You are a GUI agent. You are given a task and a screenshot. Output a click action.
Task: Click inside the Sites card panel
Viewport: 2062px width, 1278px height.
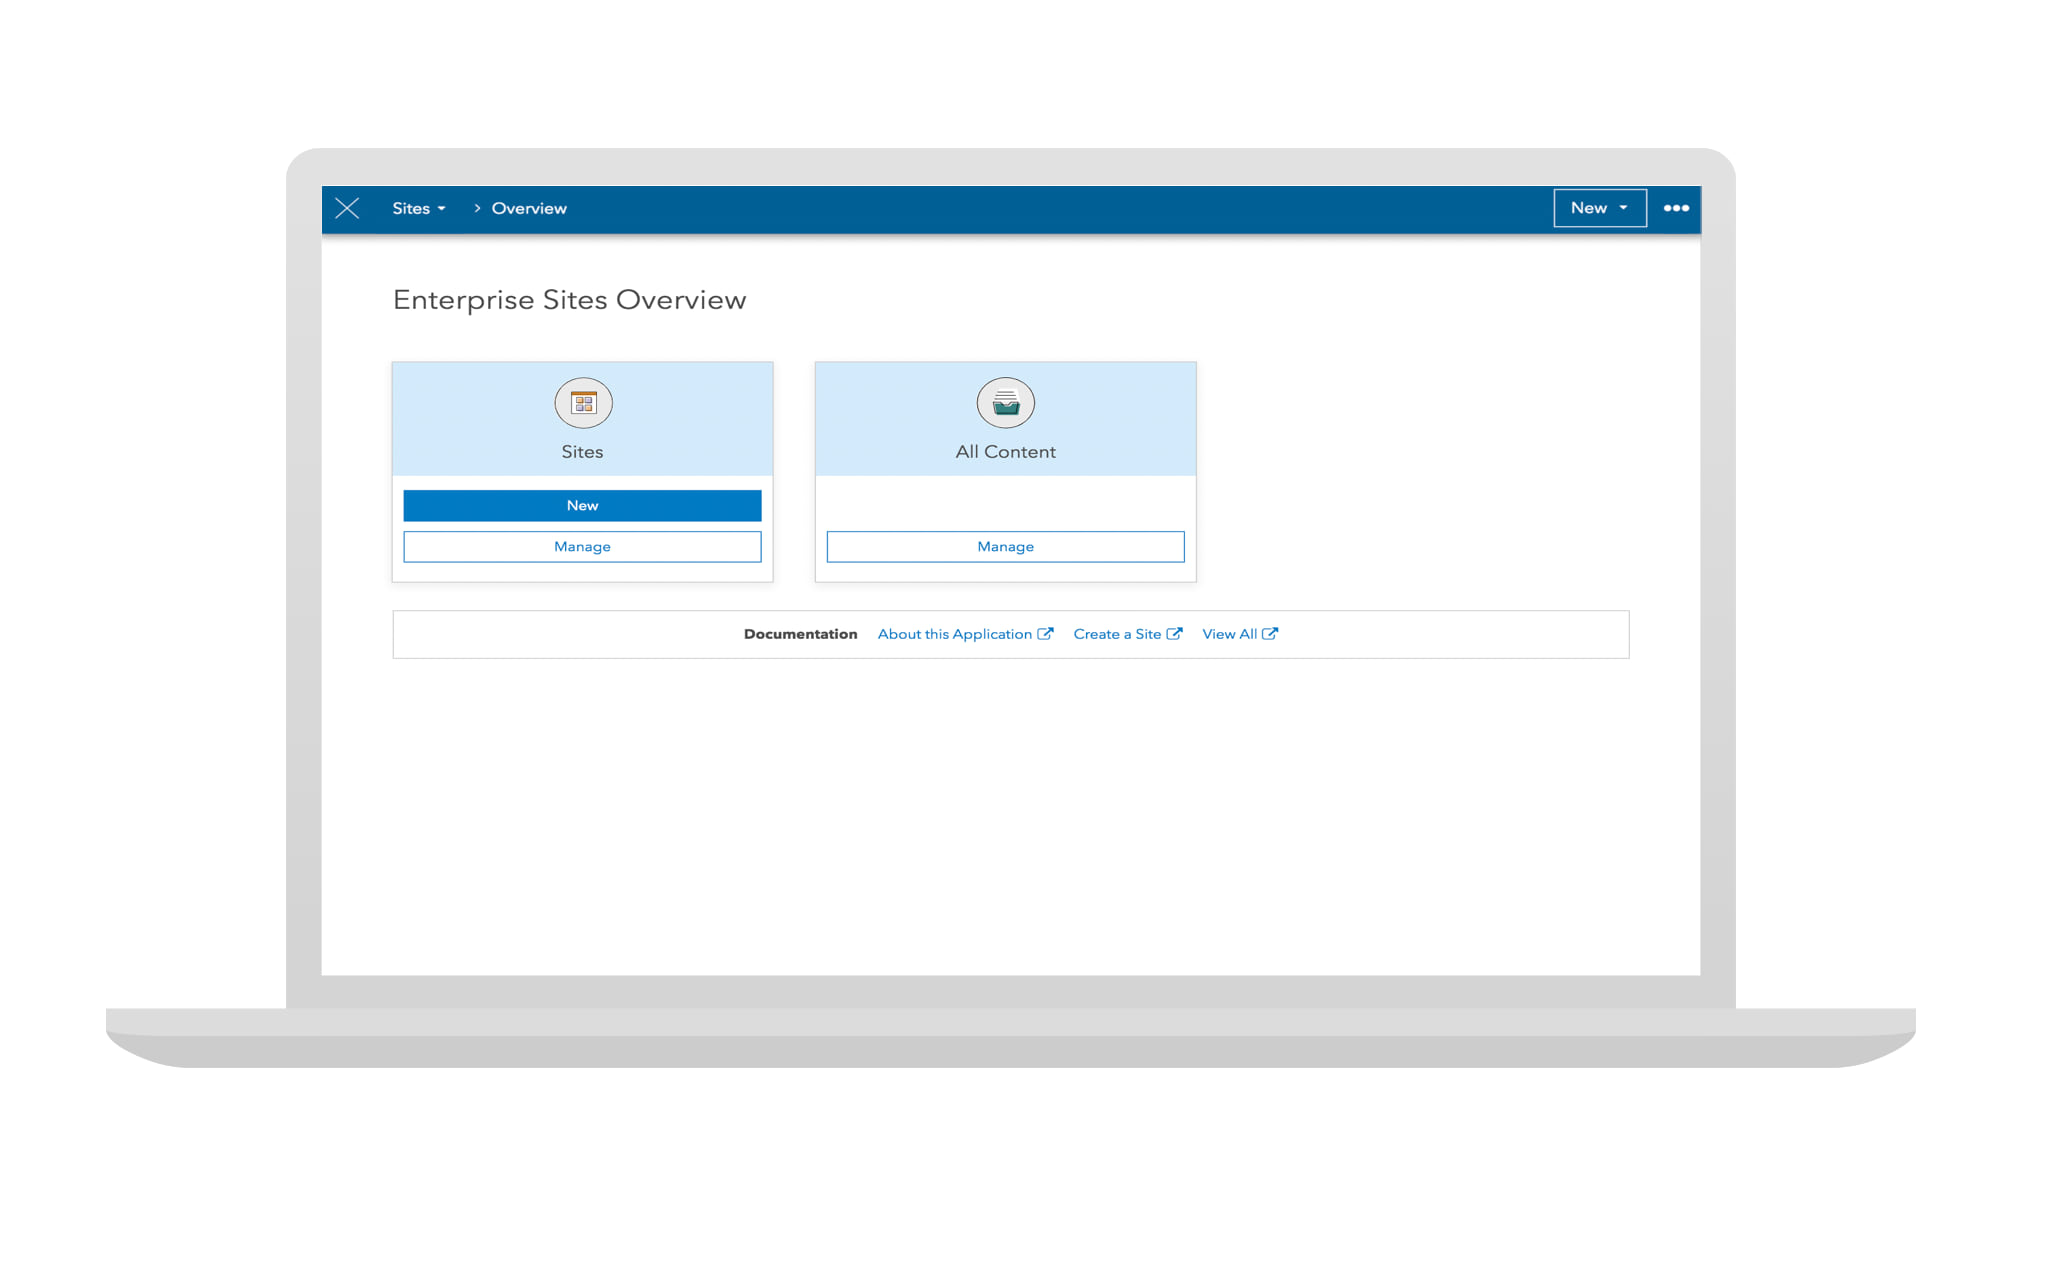[x=583, y=420]
